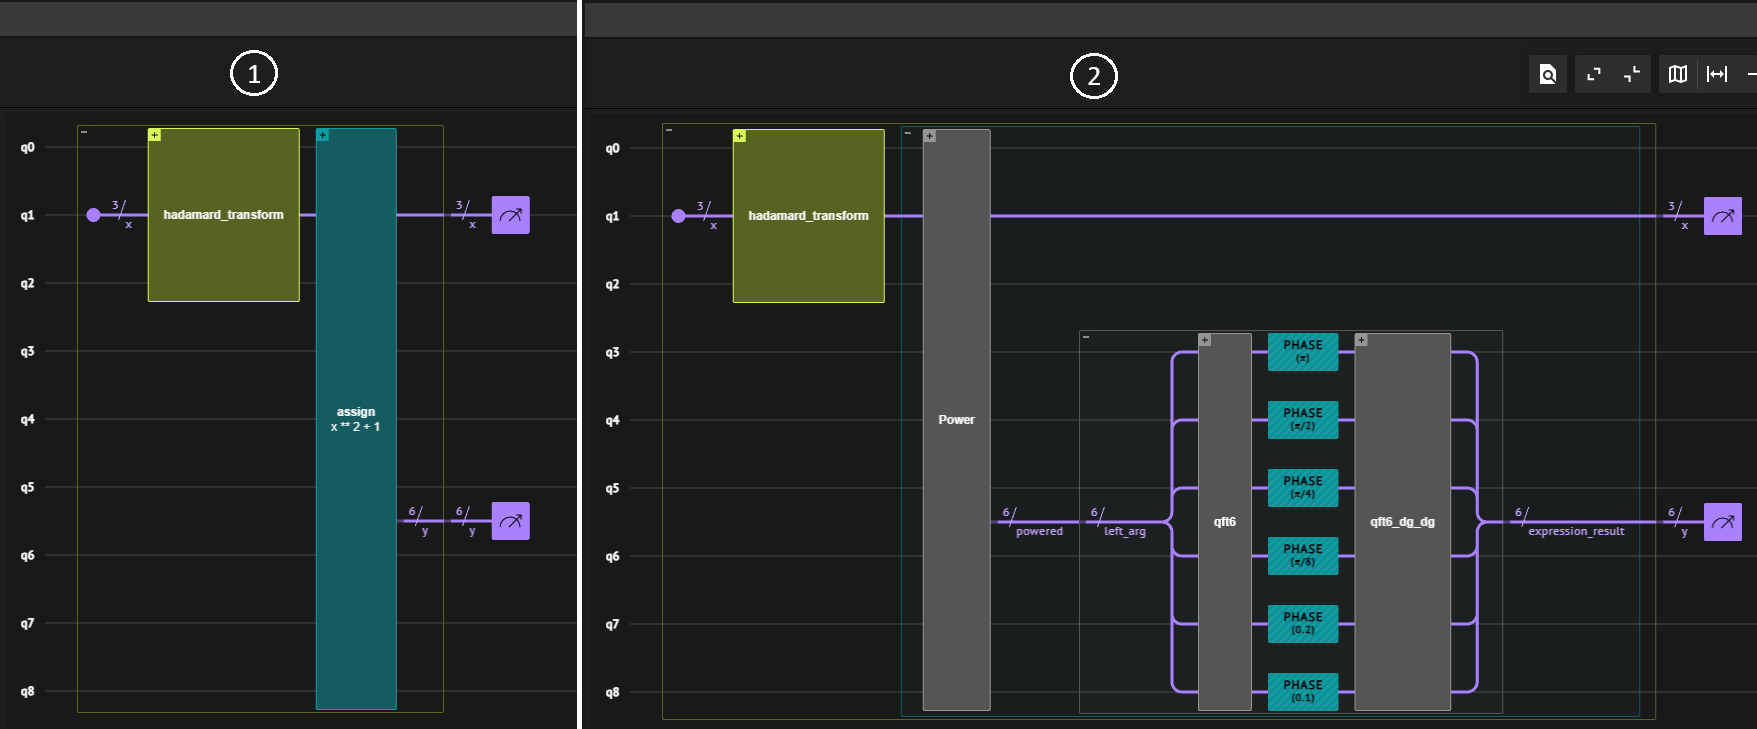Viewport: 1757px width, 729px height.
Task: Select the PHASE (π) gate
Action: click(1303, 352)
